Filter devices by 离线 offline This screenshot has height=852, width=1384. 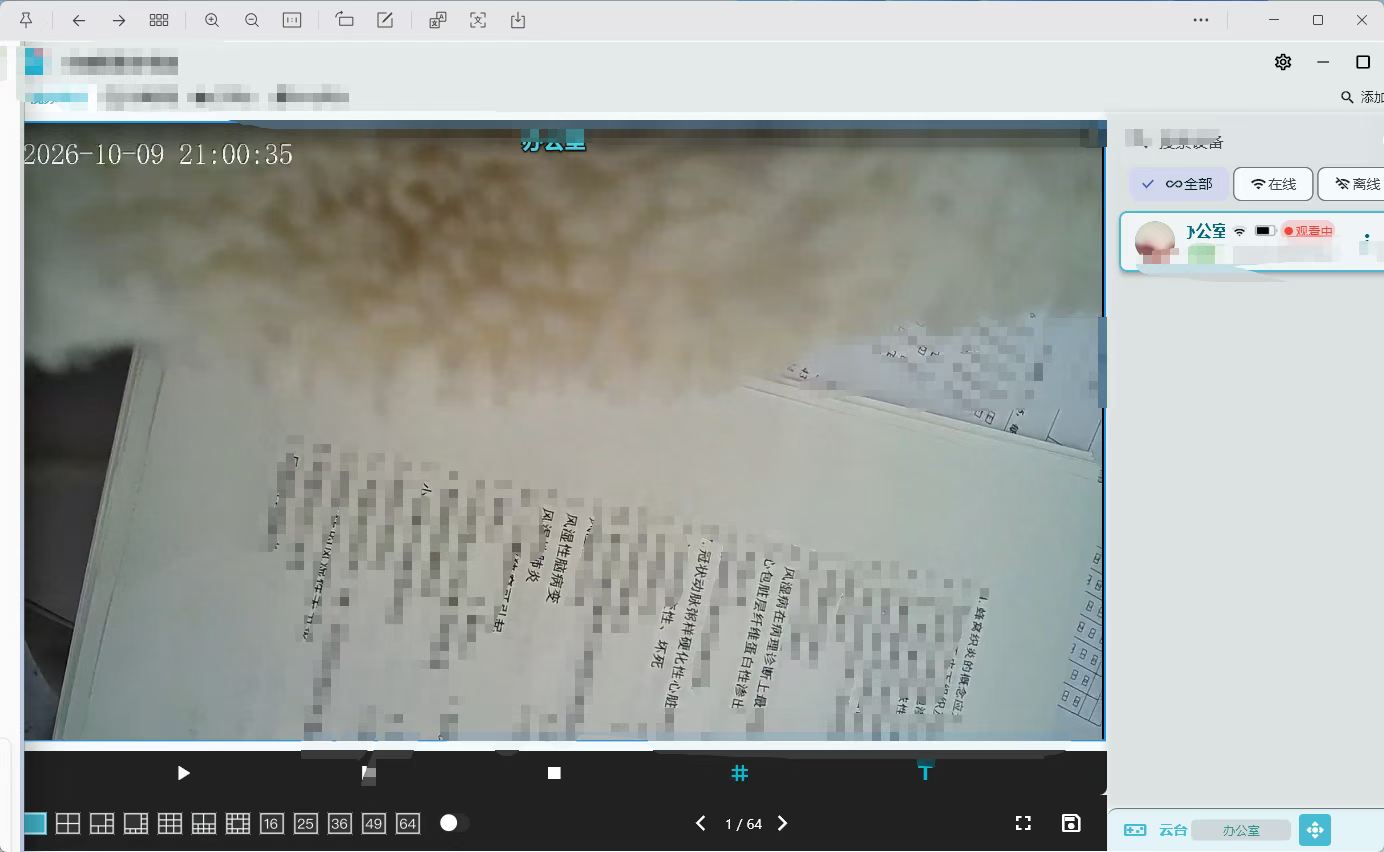coord(1353,184)
